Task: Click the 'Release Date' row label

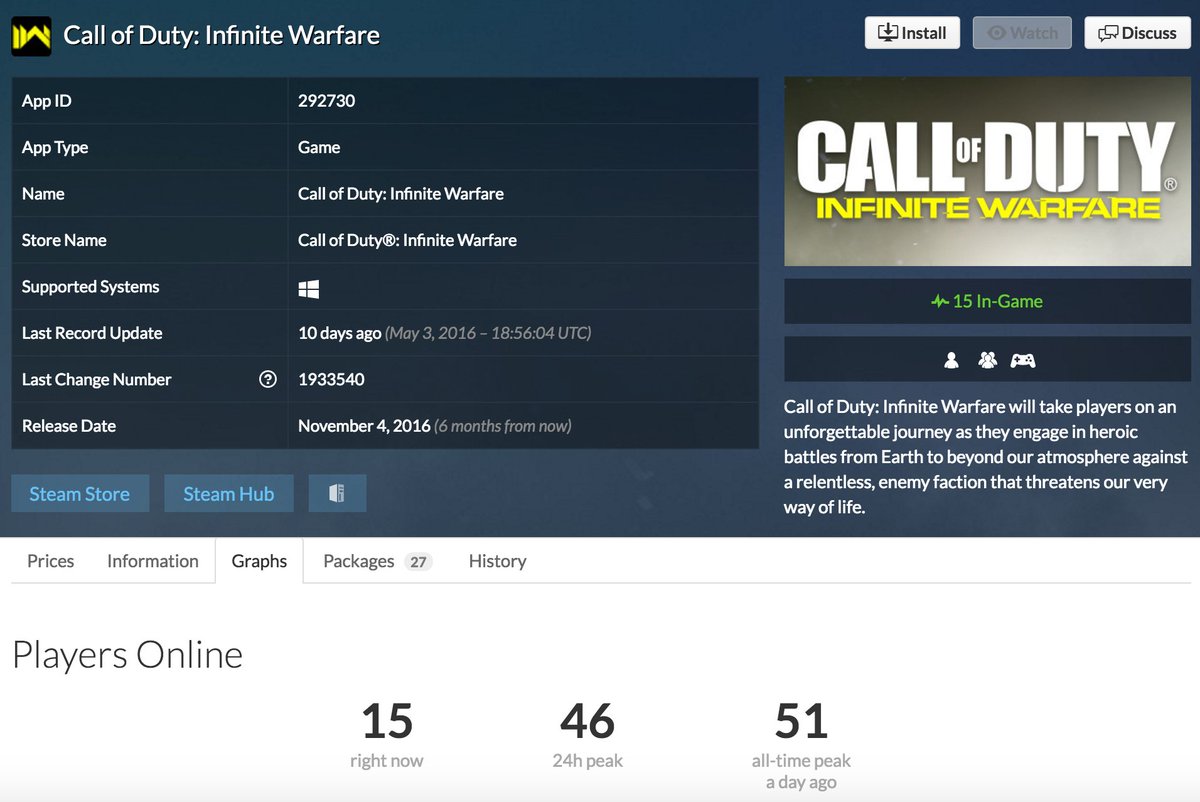Action: coord(69,426)
